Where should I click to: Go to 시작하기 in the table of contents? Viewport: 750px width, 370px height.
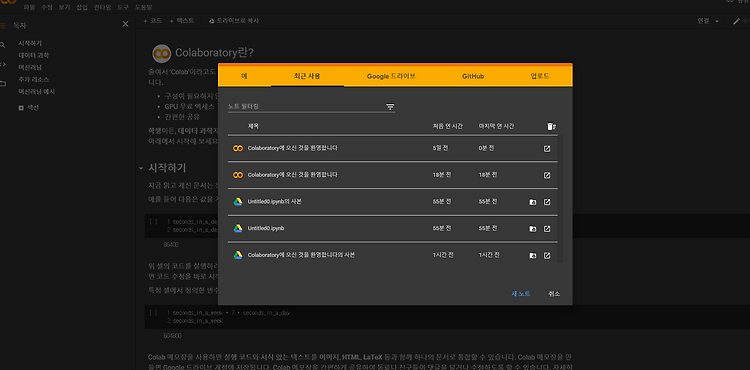[x=30, y=43]
